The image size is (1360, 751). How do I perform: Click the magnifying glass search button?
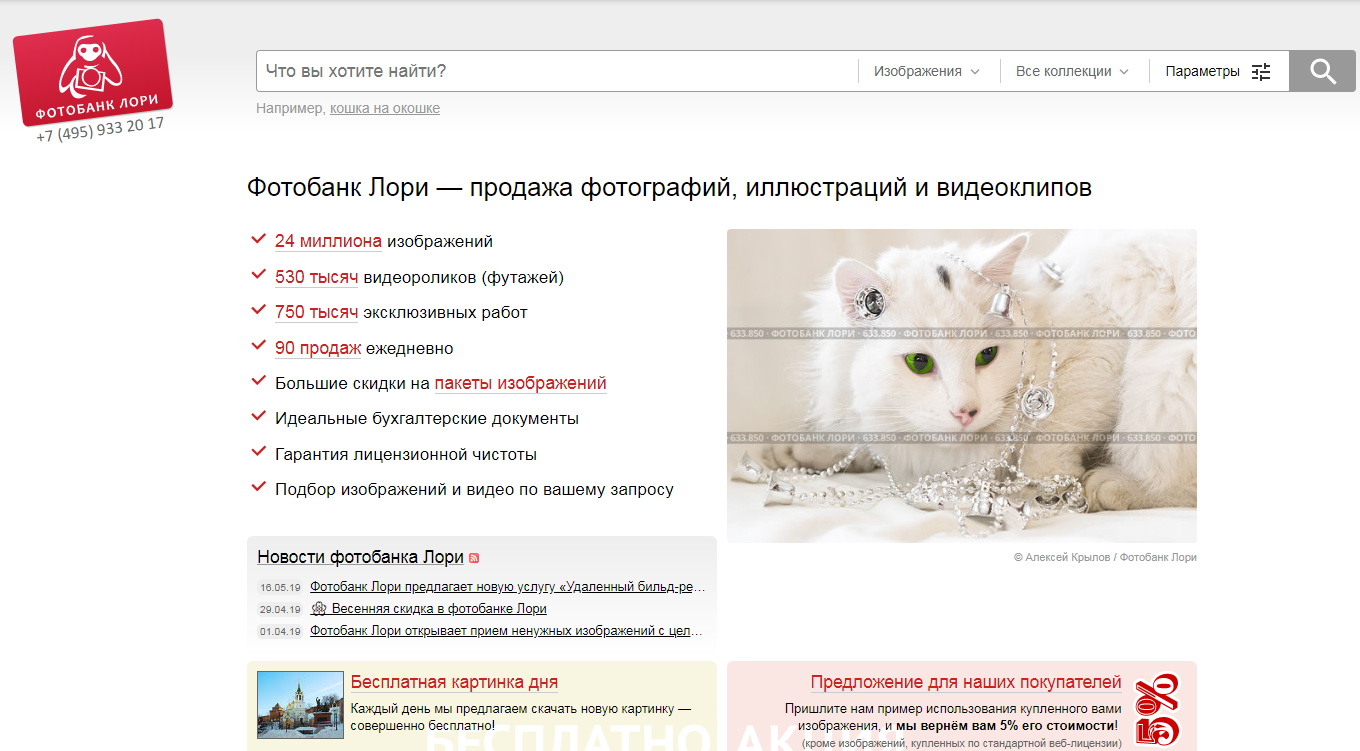pos(1322,71)
